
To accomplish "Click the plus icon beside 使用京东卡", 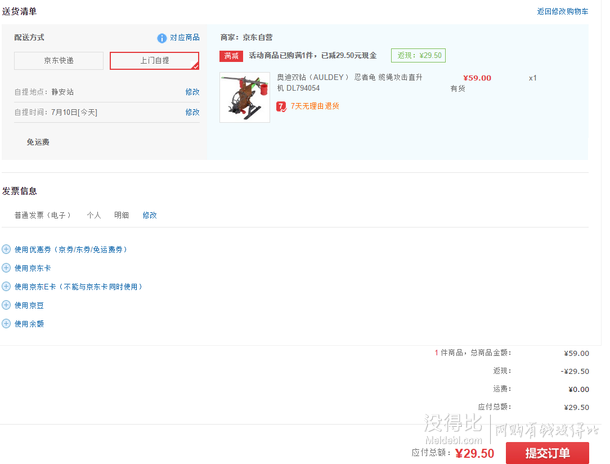I will pyautogui.click(x=6, y=268).
